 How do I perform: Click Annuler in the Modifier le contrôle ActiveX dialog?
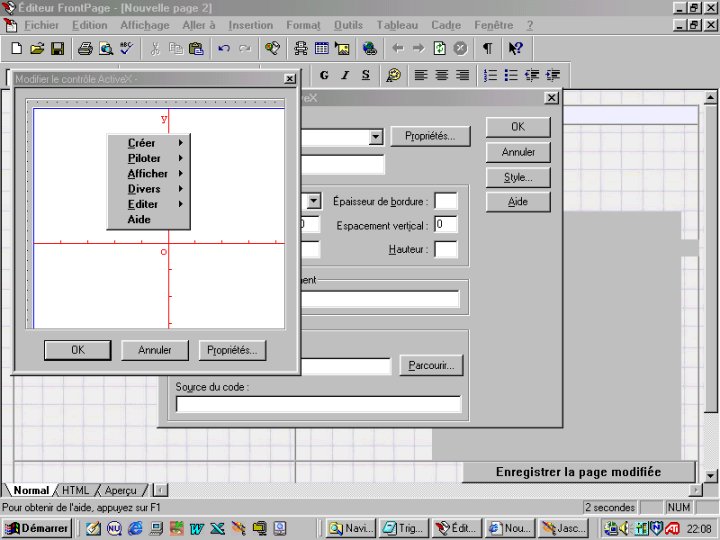tap(155, 350)
